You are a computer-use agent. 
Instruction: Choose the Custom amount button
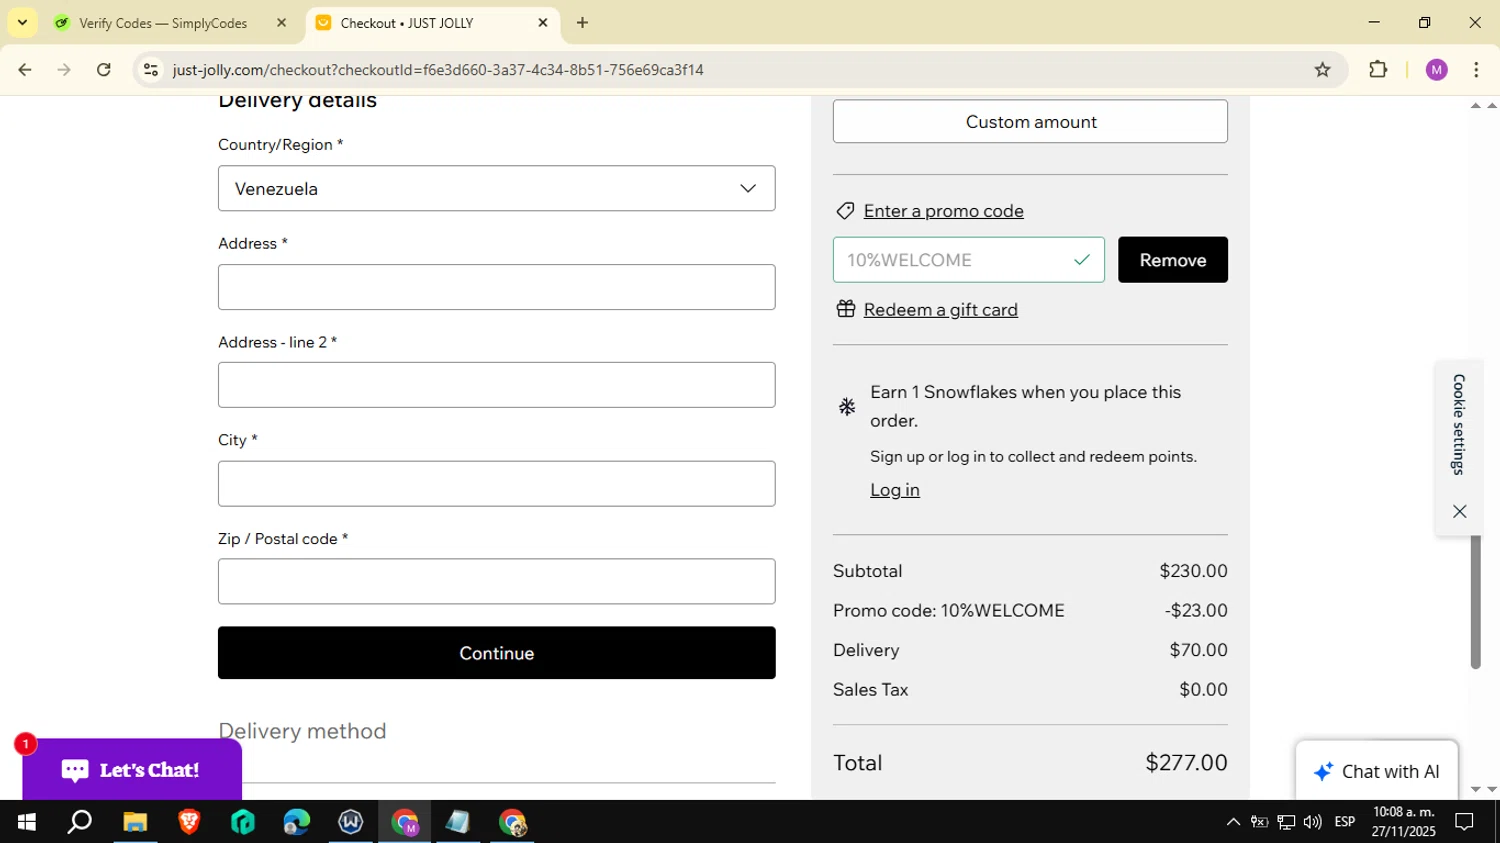coord(1030,121)
